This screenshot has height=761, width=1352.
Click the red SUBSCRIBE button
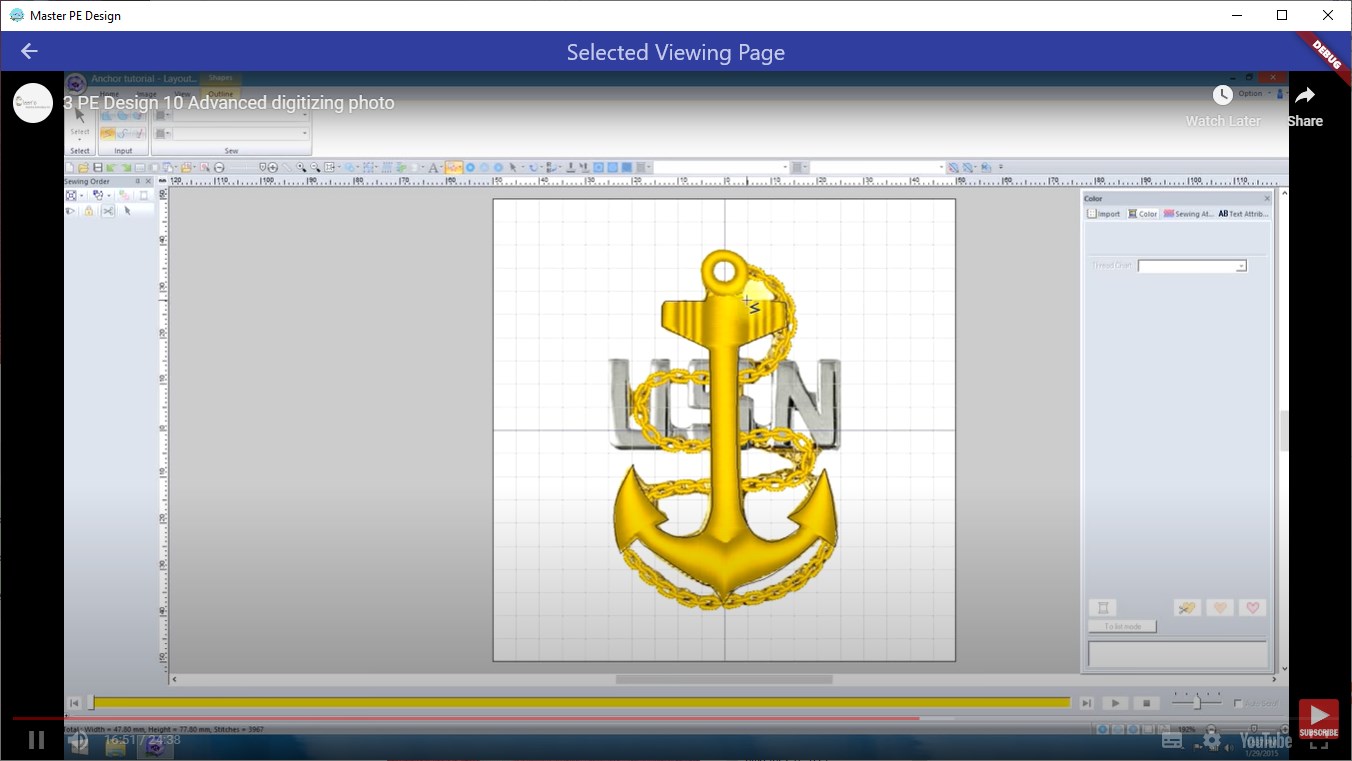[x=1318, y=718]
